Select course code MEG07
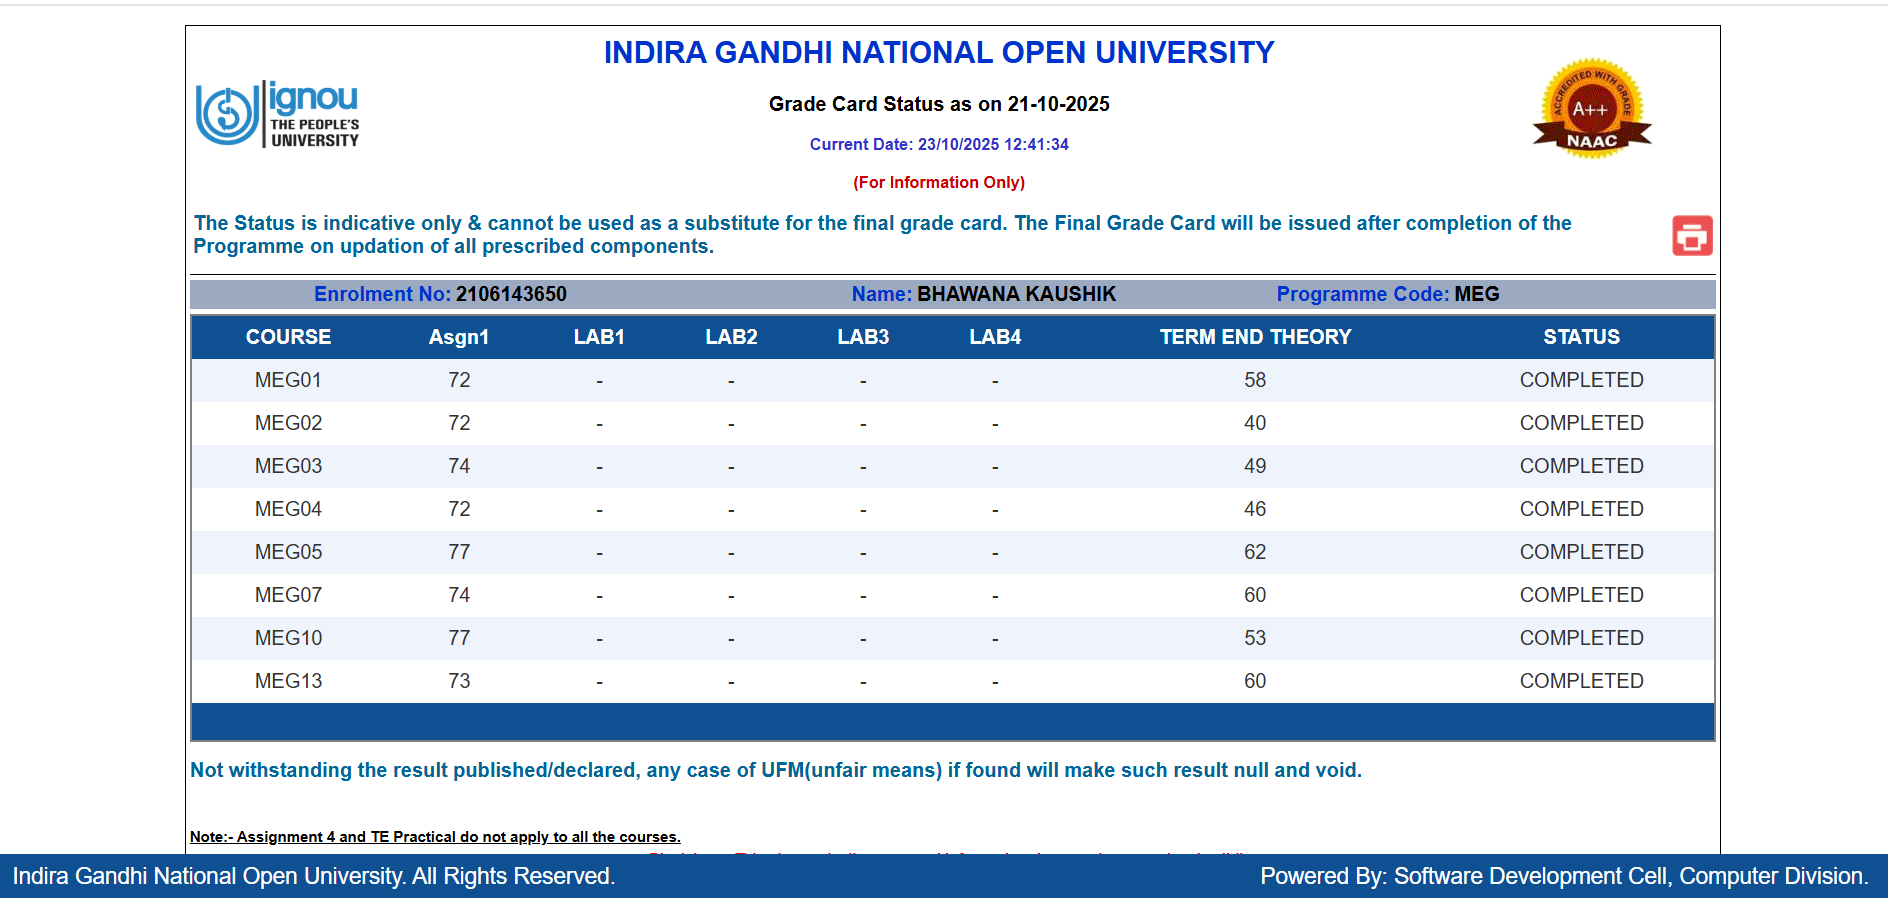 click(x=288, y=595)
